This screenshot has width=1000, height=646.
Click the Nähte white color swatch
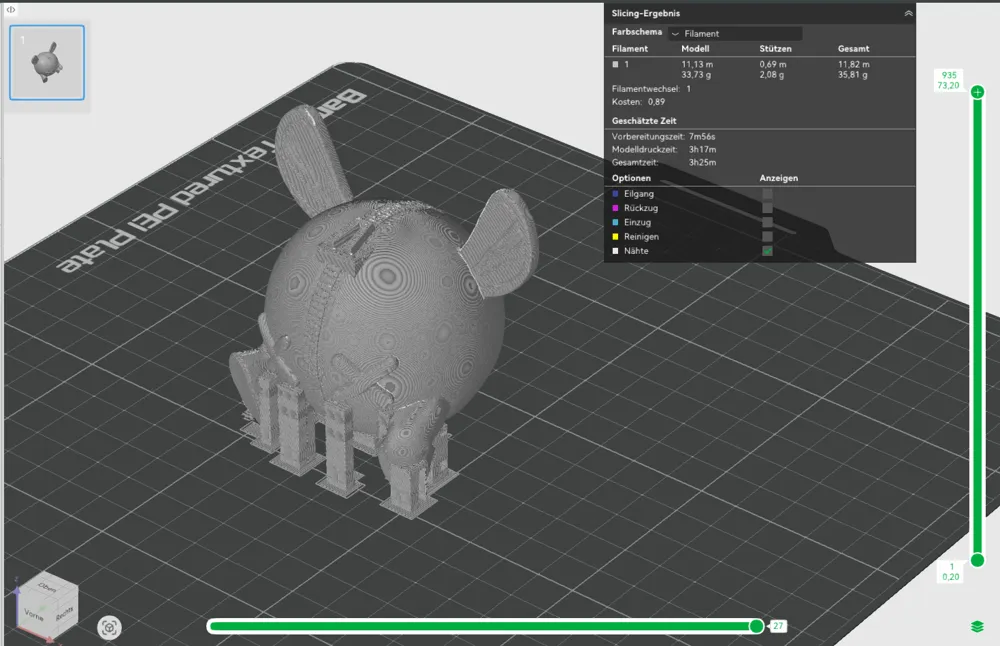(615, 251)
